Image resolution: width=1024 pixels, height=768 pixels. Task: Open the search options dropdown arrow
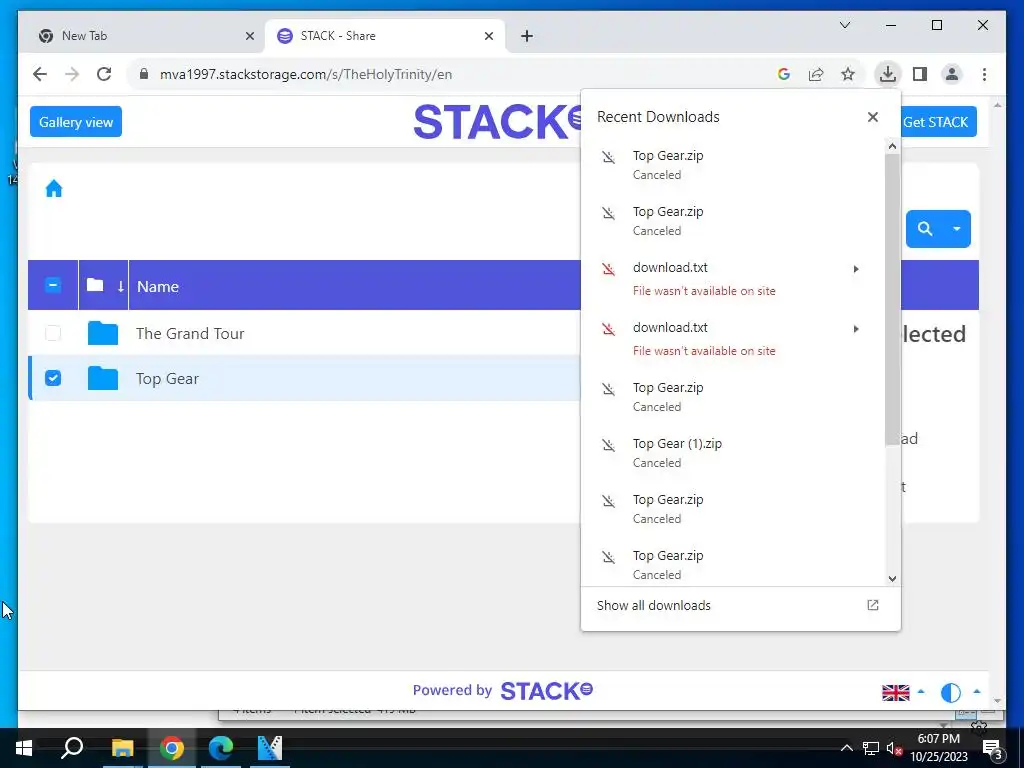click(x=957, y=229)
